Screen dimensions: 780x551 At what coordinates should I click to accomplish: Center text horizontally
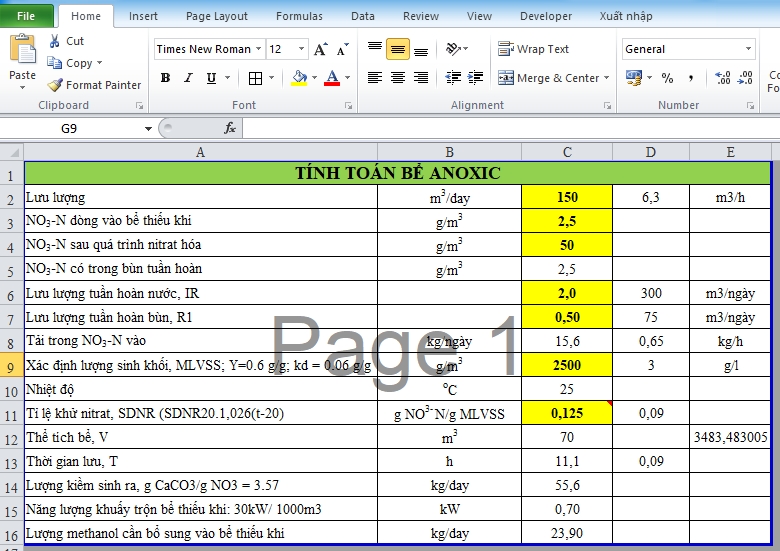[x=397, y=78]
